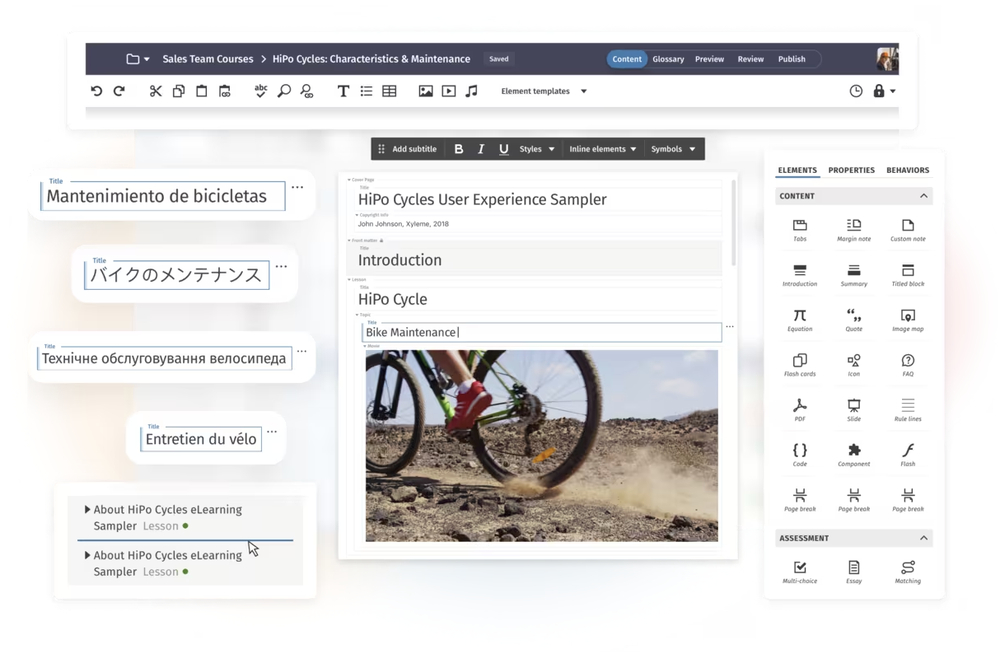Open the Glossary tab
Screen dimensions: 1000x654
click(x=668, y=59)
